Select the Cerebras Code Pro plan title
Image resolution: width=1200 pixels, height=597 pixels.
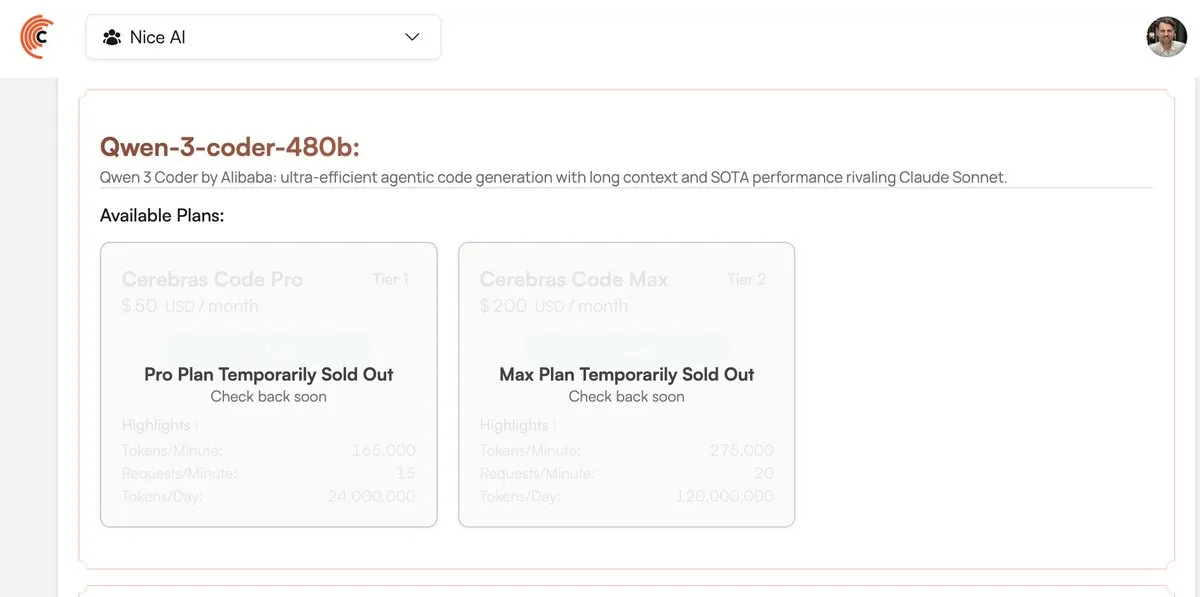pyautogui.click(x=212, y=279)
